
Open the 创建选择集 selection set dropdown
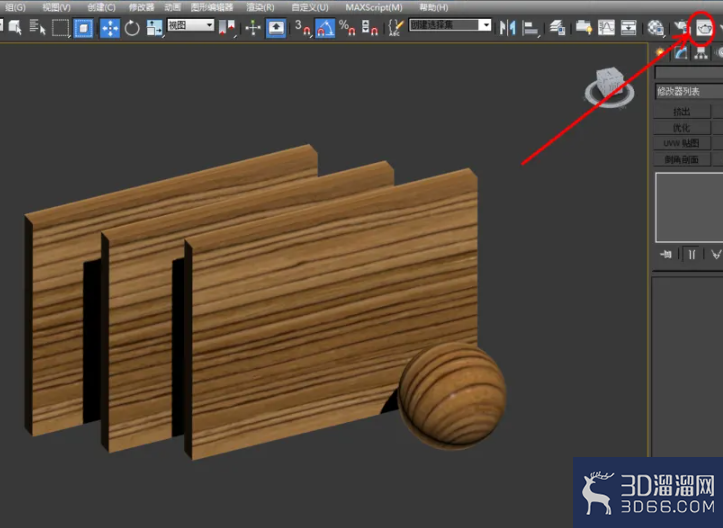(x=450, y=25)
